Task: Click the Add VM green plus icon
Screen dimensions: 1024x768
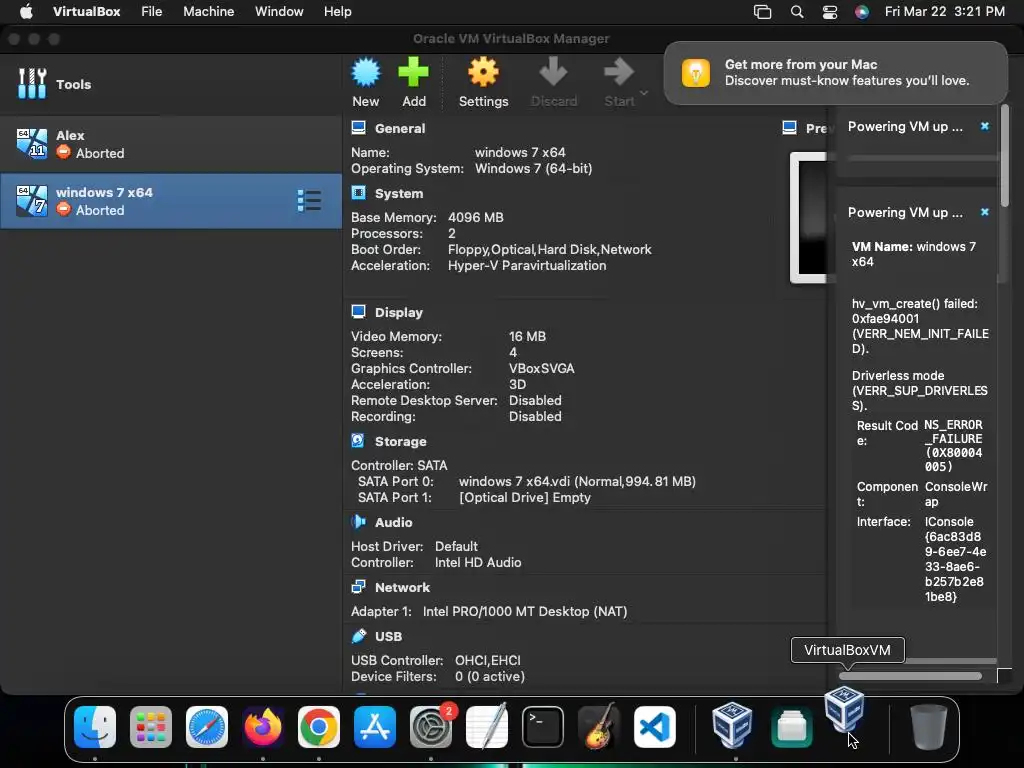Action: click(x=413, y=72)
